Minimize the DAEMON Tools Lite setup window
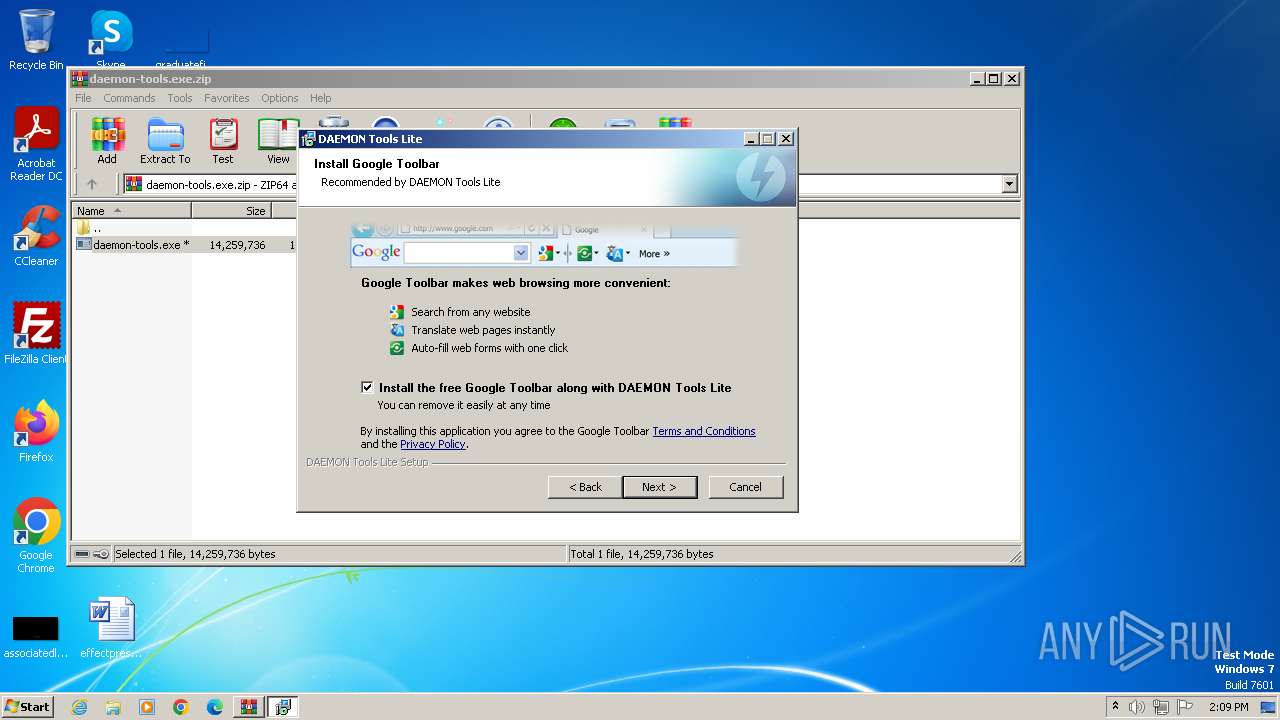This screenshot has width=1280, height=720. pos(751,139)
